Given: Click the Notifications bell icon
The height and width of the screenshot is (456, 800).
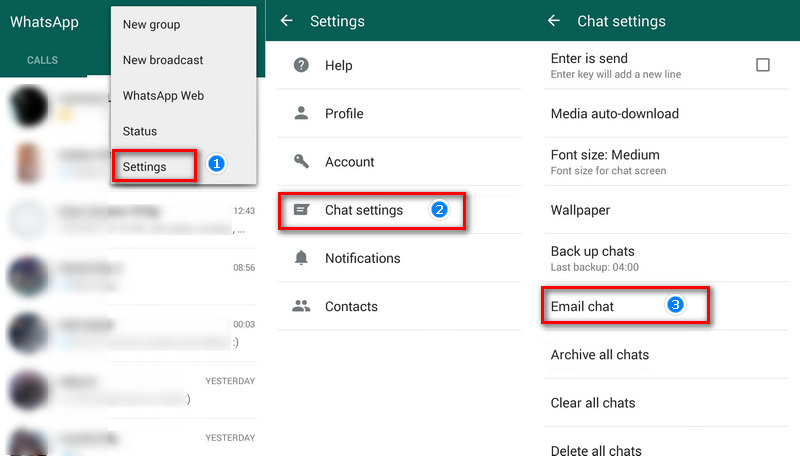Looking at the screenshot, I should pyautogui.click(x=301, y=258).
